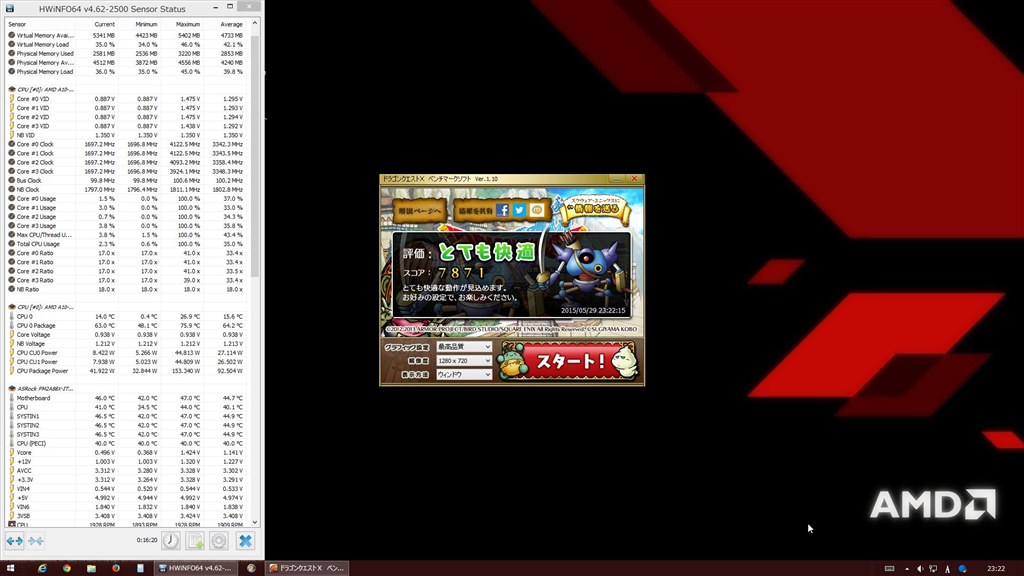Open File Explorer from the taskbar
Image resolution: width=1024 pixels, height=576 pixels.
point(91,568)
